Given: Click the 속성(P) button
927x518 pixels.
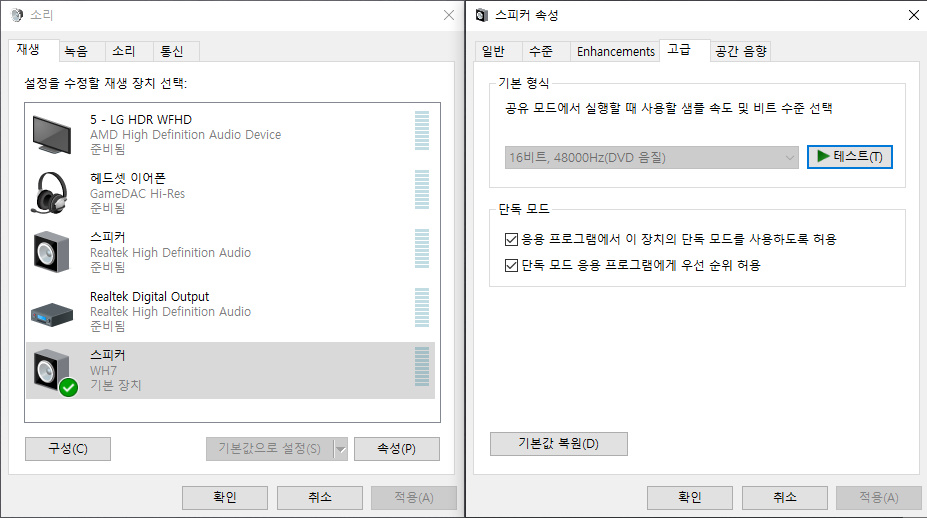Looking at the screenshot, I should point(397,449).
